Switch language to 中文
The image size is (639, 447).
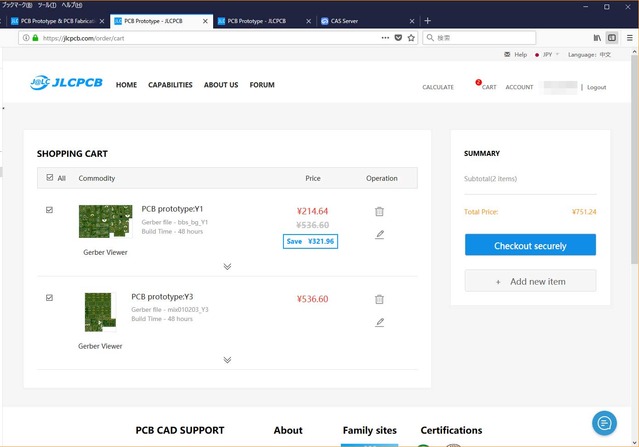605,55
